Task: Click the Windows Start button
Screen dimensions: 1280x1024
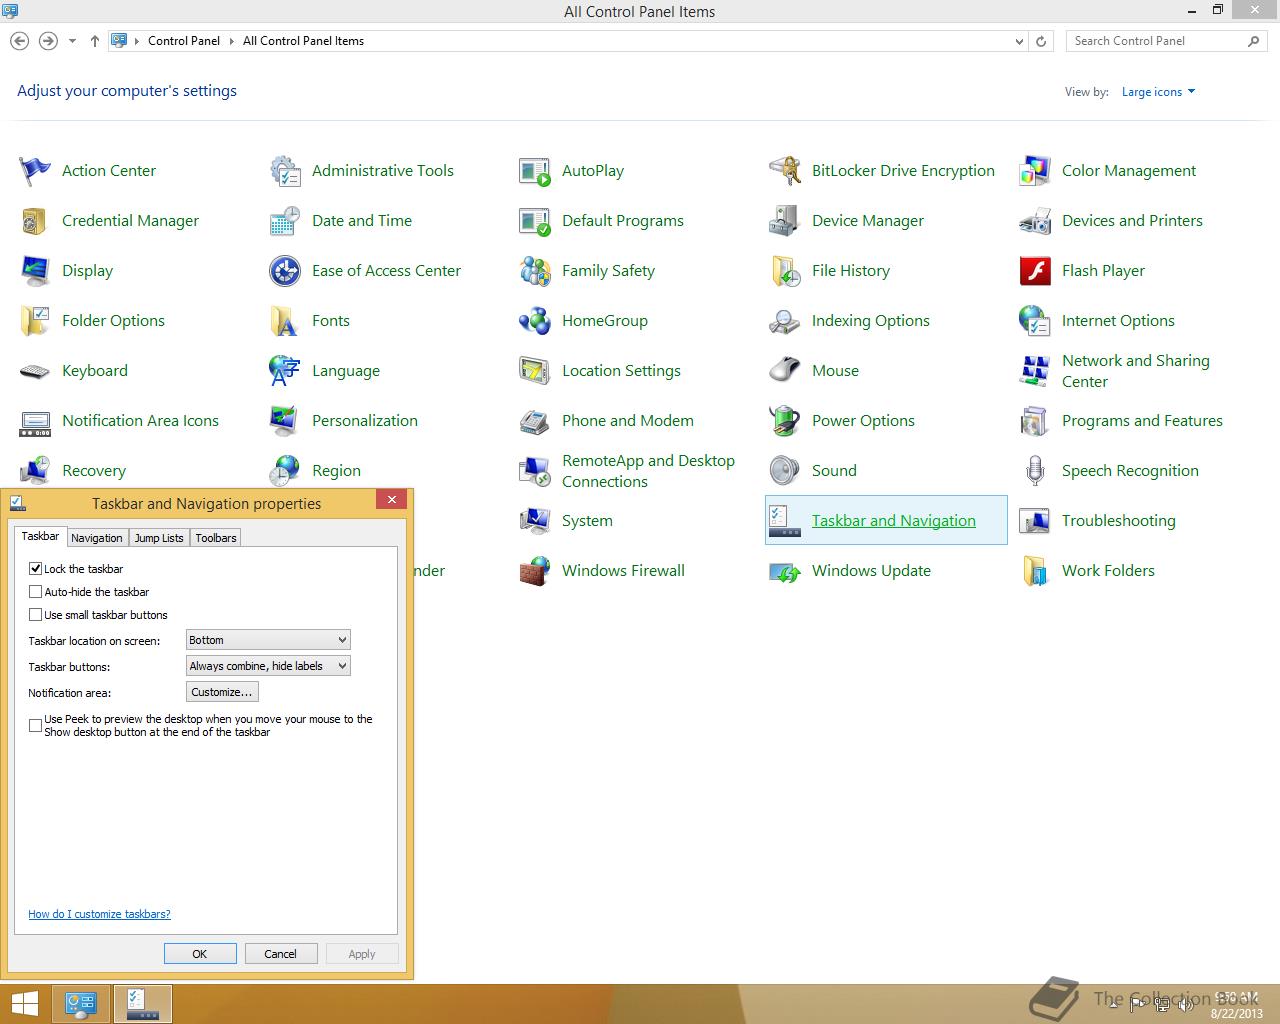Action: pyautogui.click(x=25, y=1004)
